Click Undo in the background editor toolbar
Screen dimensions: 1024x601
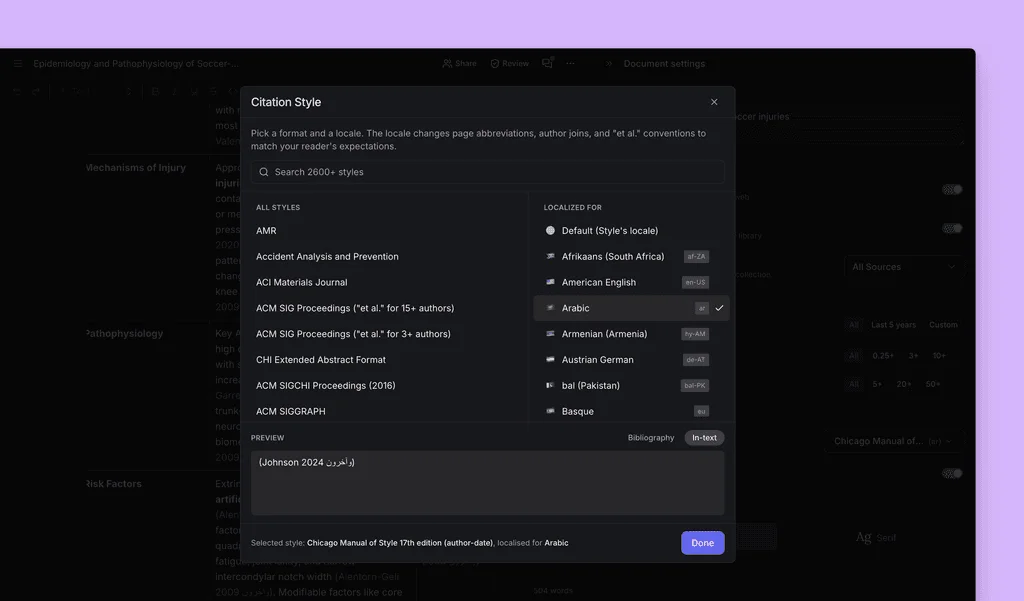[17, 91]
